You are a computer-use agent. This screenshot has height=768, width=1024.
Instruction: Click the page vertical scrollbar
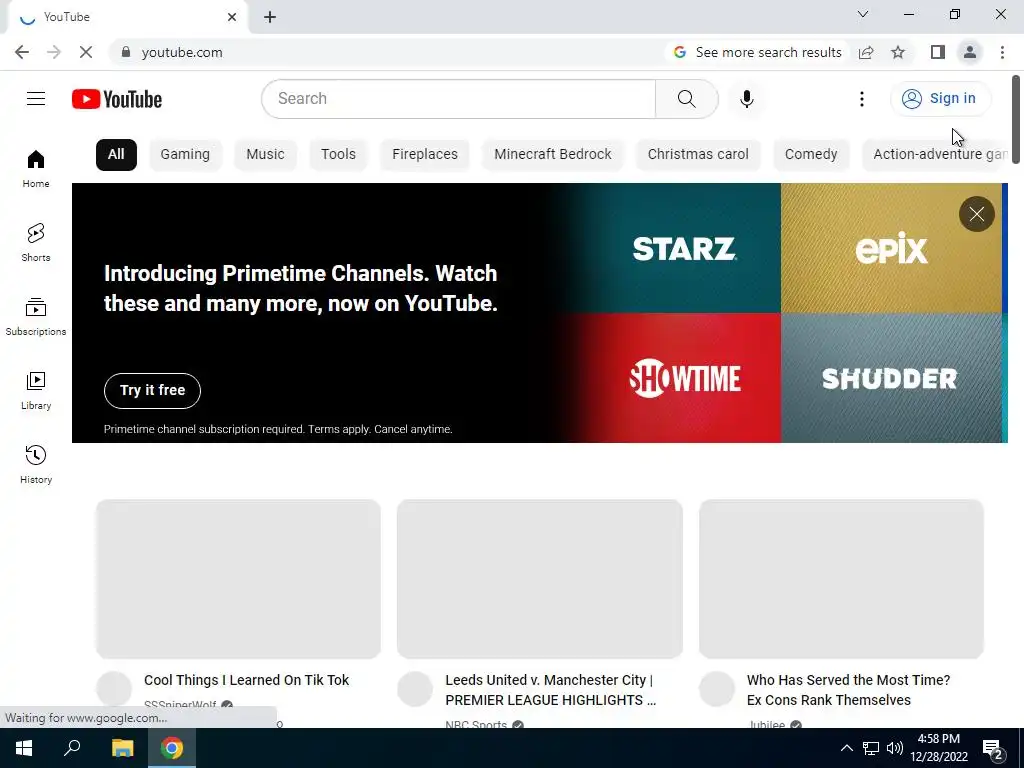coord(1016,119)
